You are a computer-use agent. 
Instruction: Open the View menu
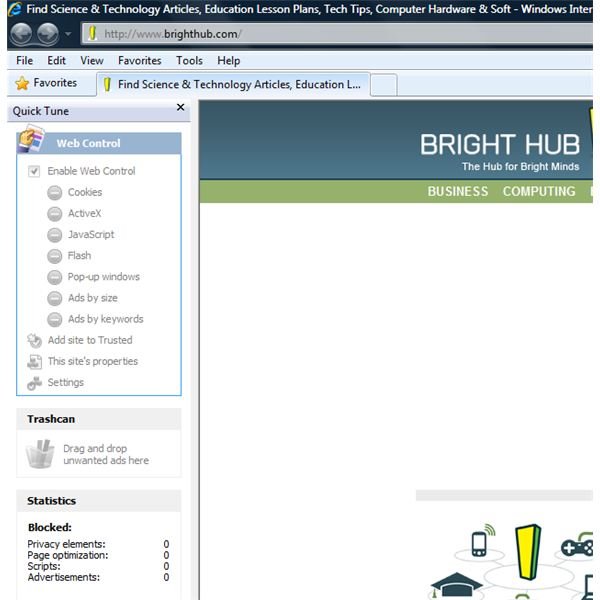click(x=92, y=60)
